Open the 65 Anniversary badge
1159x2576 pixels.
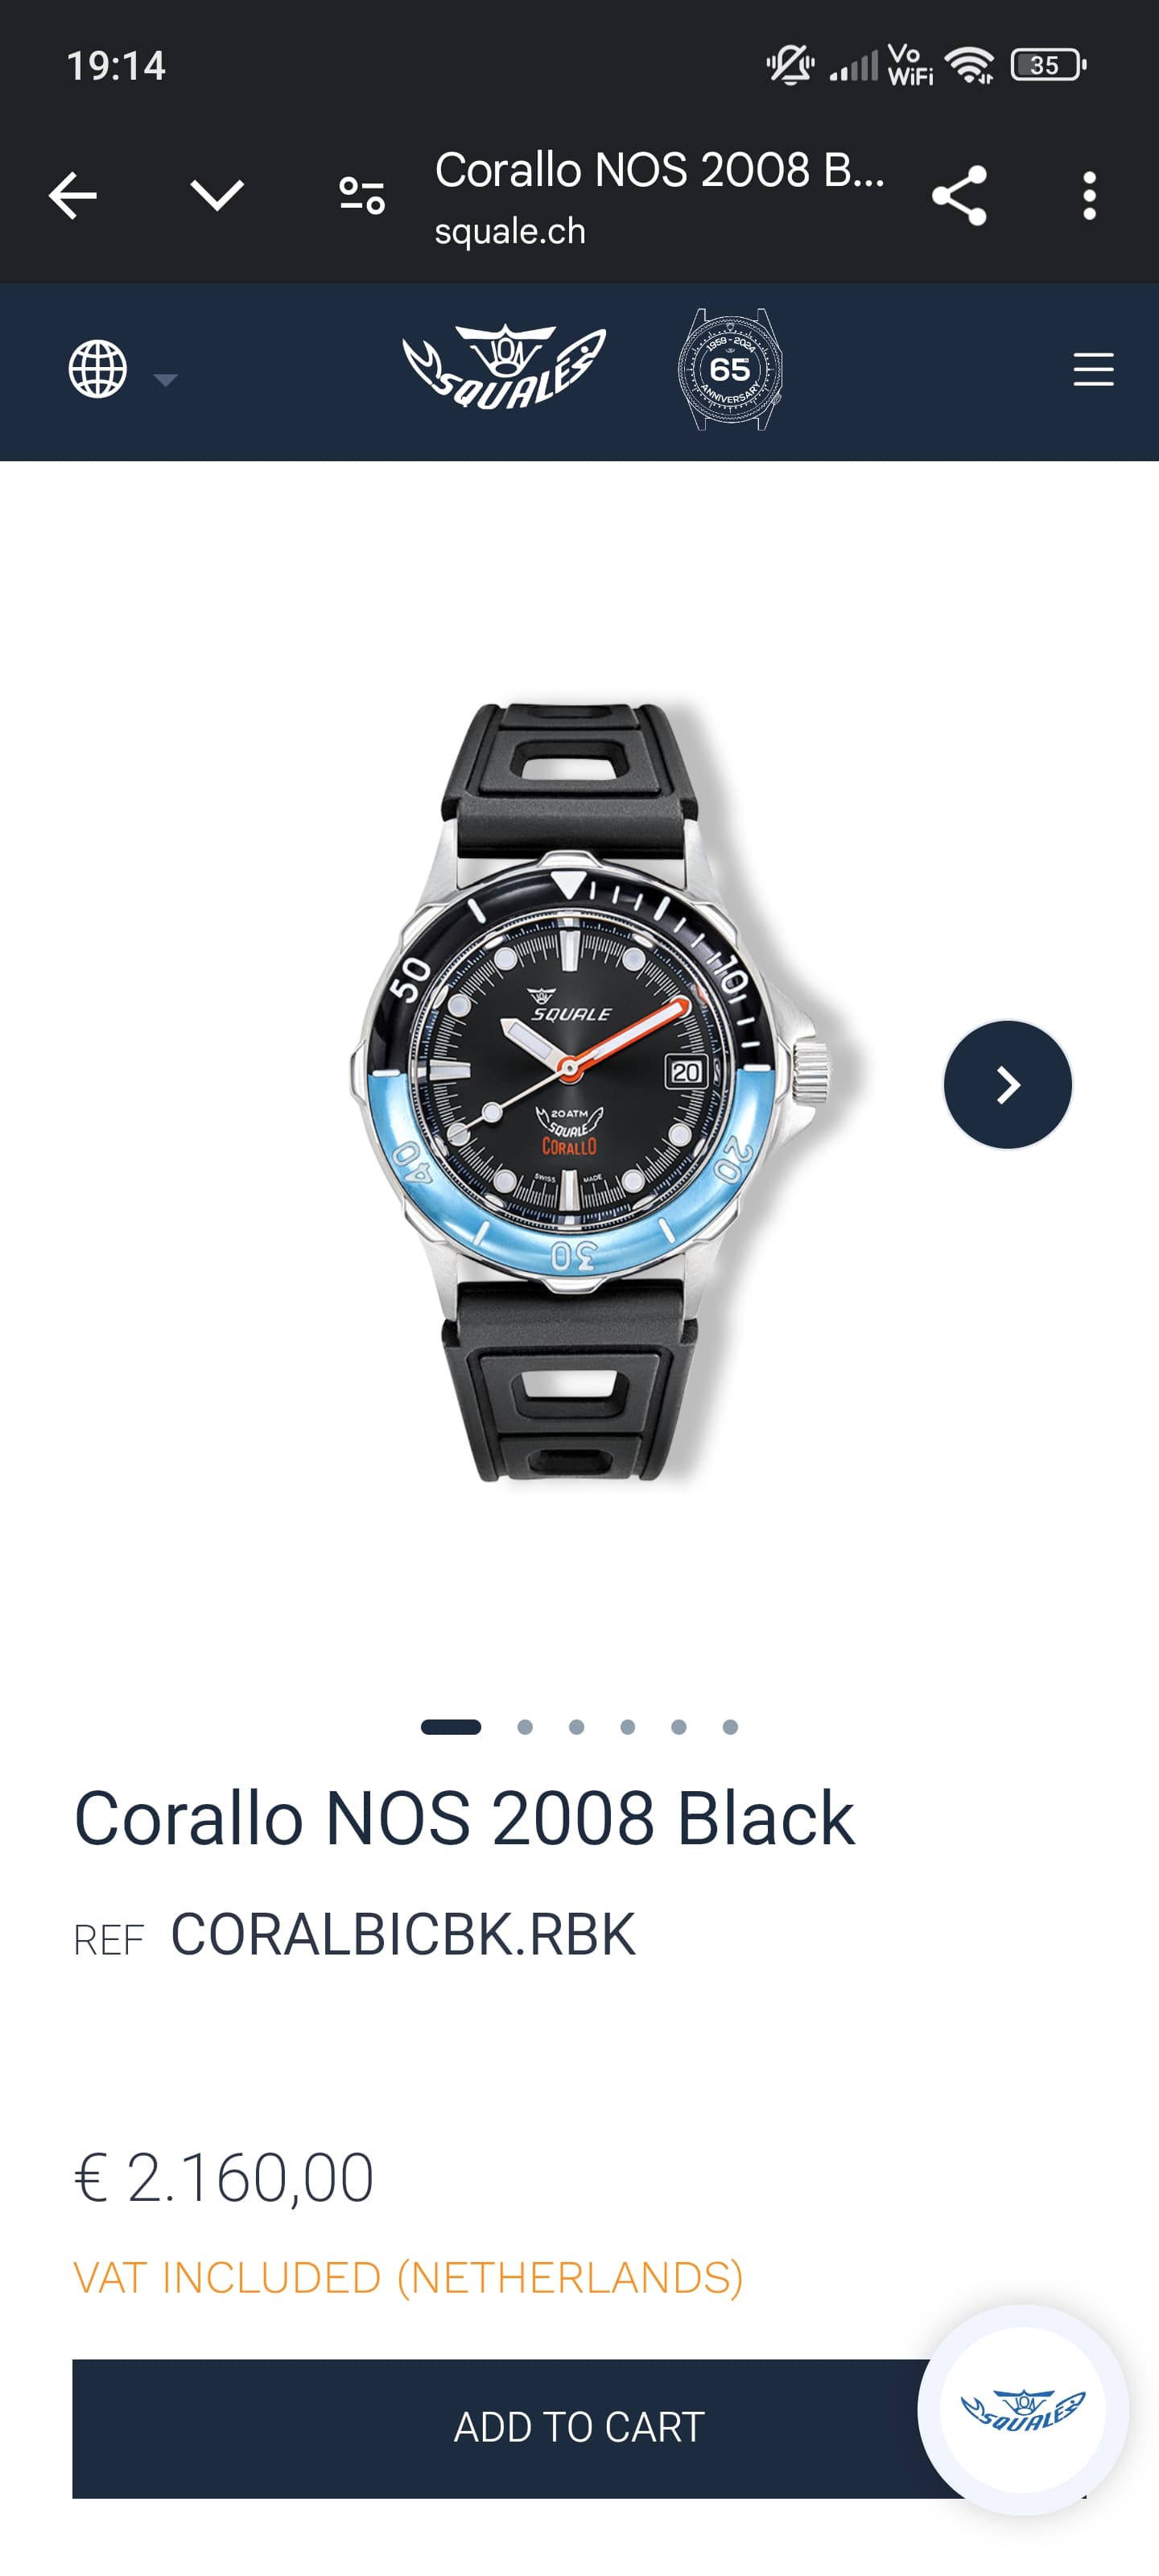tap(730, 369)
